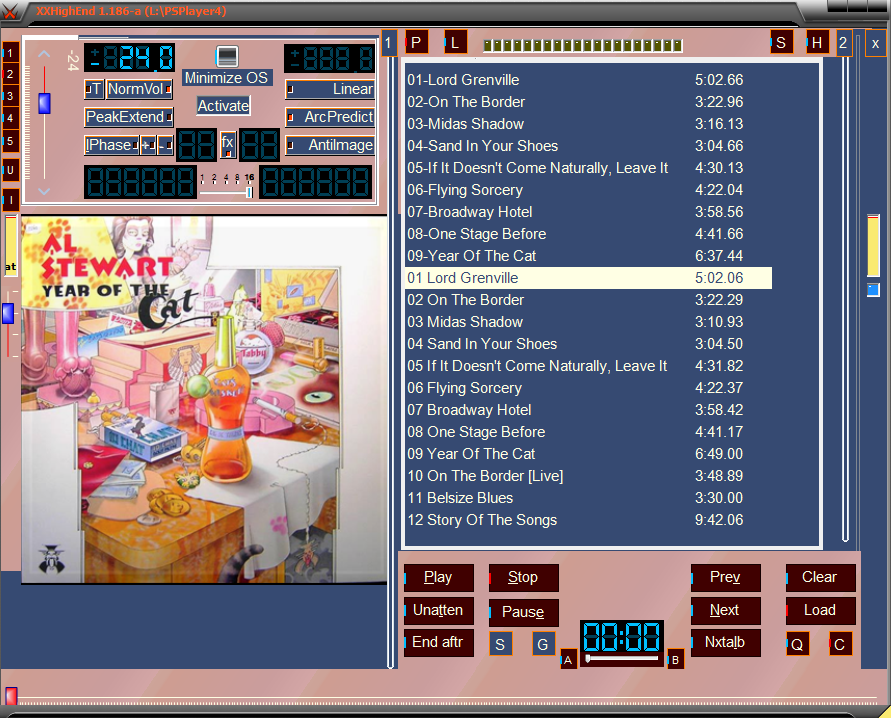Go to previous track with Prev
Image resolution: width=891 pixels, height=718 pixels.
pyautogui.click(x=726, y=578)
